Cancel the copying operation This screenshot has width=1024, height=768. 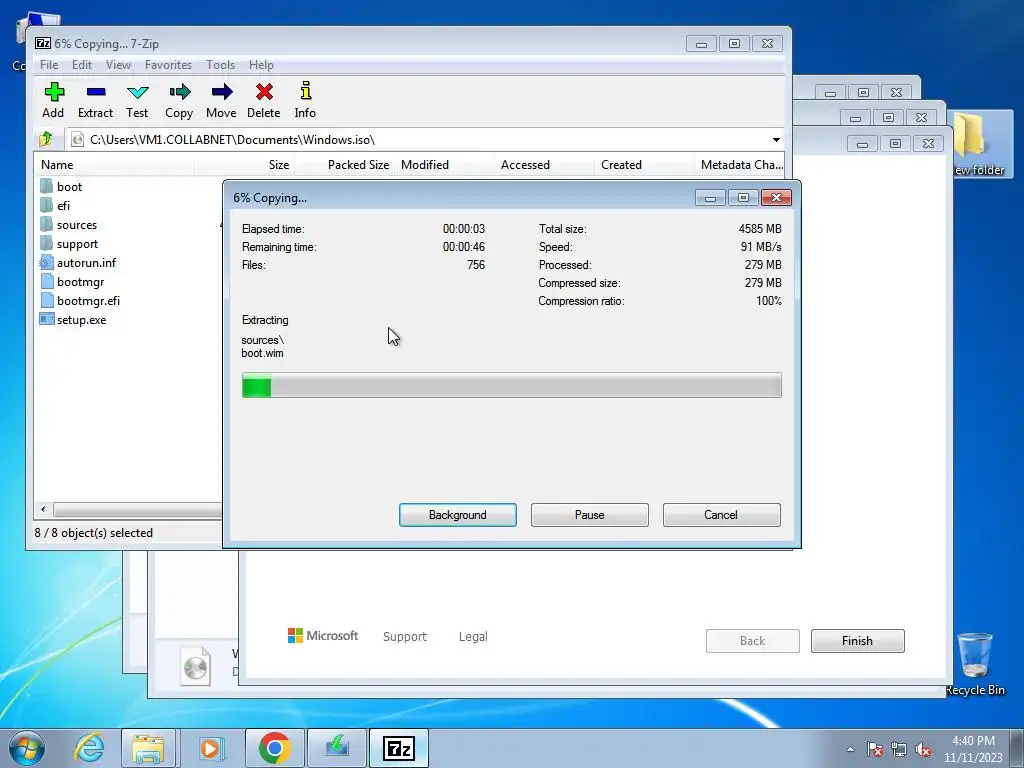pos(722,515)
